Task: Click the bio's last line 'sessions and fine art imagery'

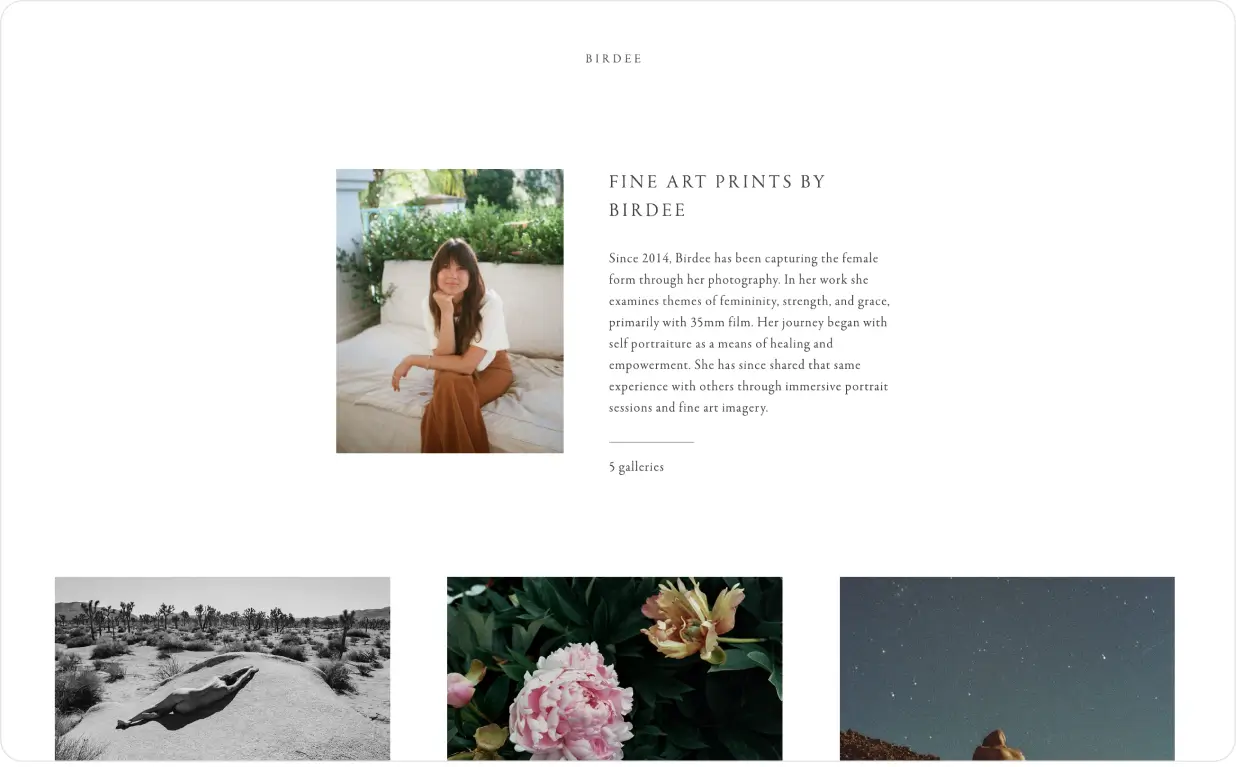Action: (x=688, y=408)
